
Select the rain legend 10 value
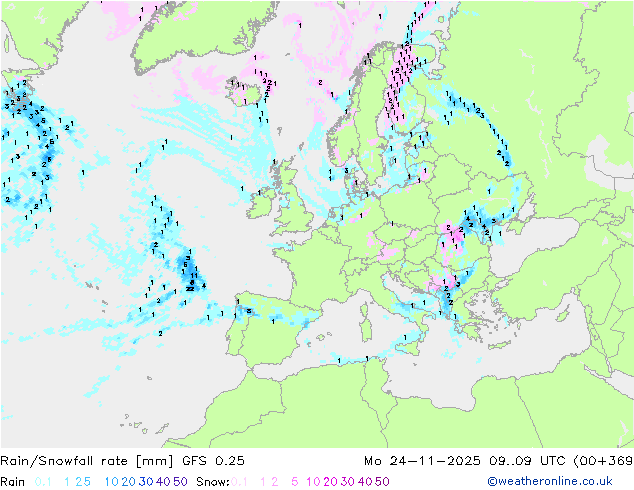coord(112,482)
